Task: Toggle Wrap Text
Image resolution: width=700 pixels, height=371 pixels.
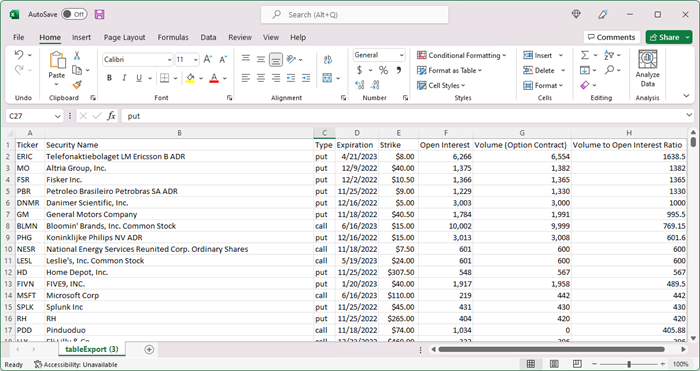Action: (328, 59)
